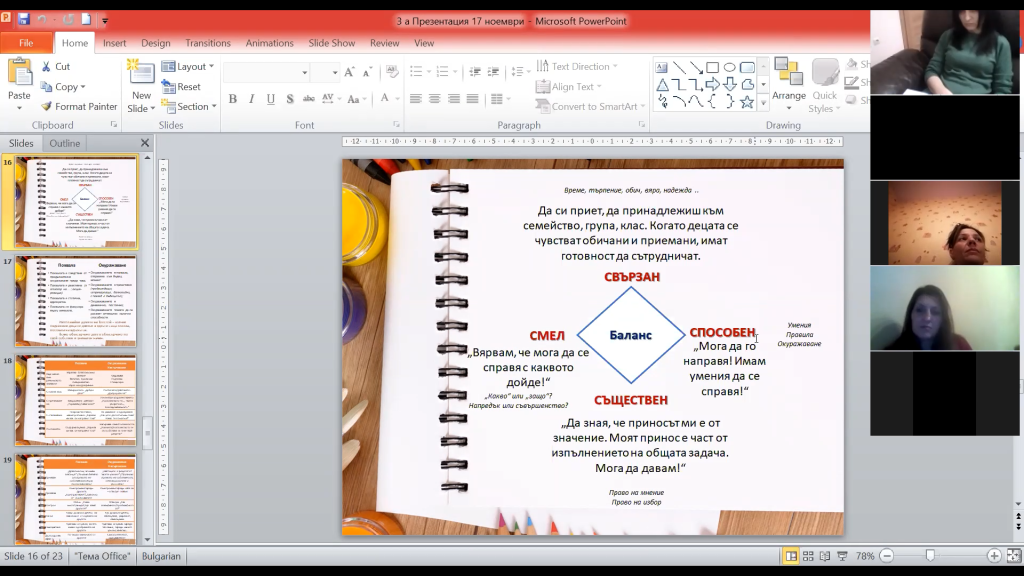This screenshot has width=1024, height=576.
Task: Click the Save icon in Quick Access toolbar
Action: pyautogui.click(x=23, y=19)
